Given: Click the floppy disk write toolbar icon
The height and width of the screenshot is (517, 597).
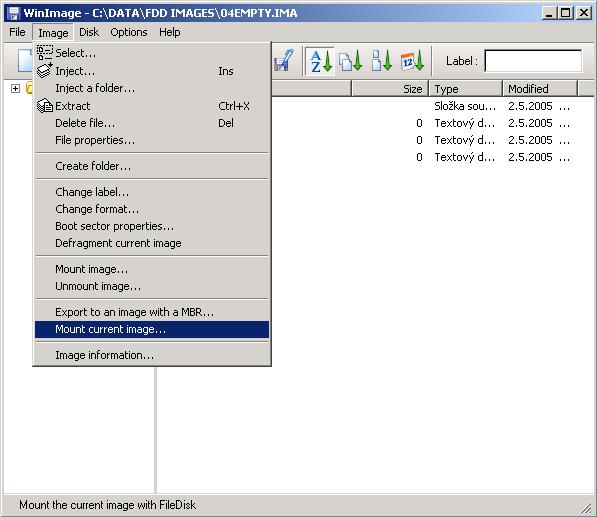Looking at the screenshot, I should pos(284,61).
